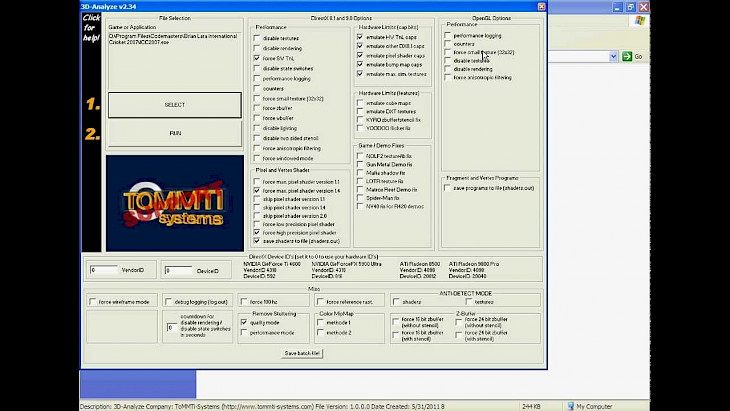Check 'emulate cube maps'
The height and width of the screenshot is (411, 730).
click(360, 103)
